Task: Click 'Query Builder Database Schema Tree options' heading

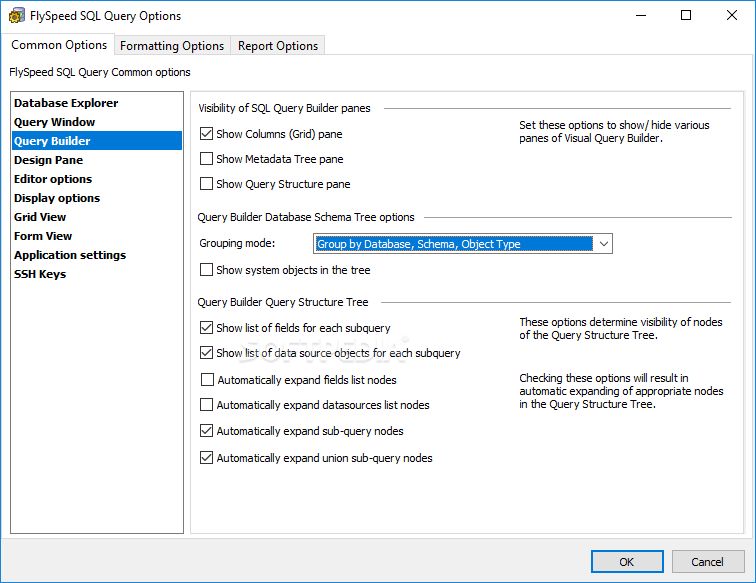Action: [x=306, y=217]
